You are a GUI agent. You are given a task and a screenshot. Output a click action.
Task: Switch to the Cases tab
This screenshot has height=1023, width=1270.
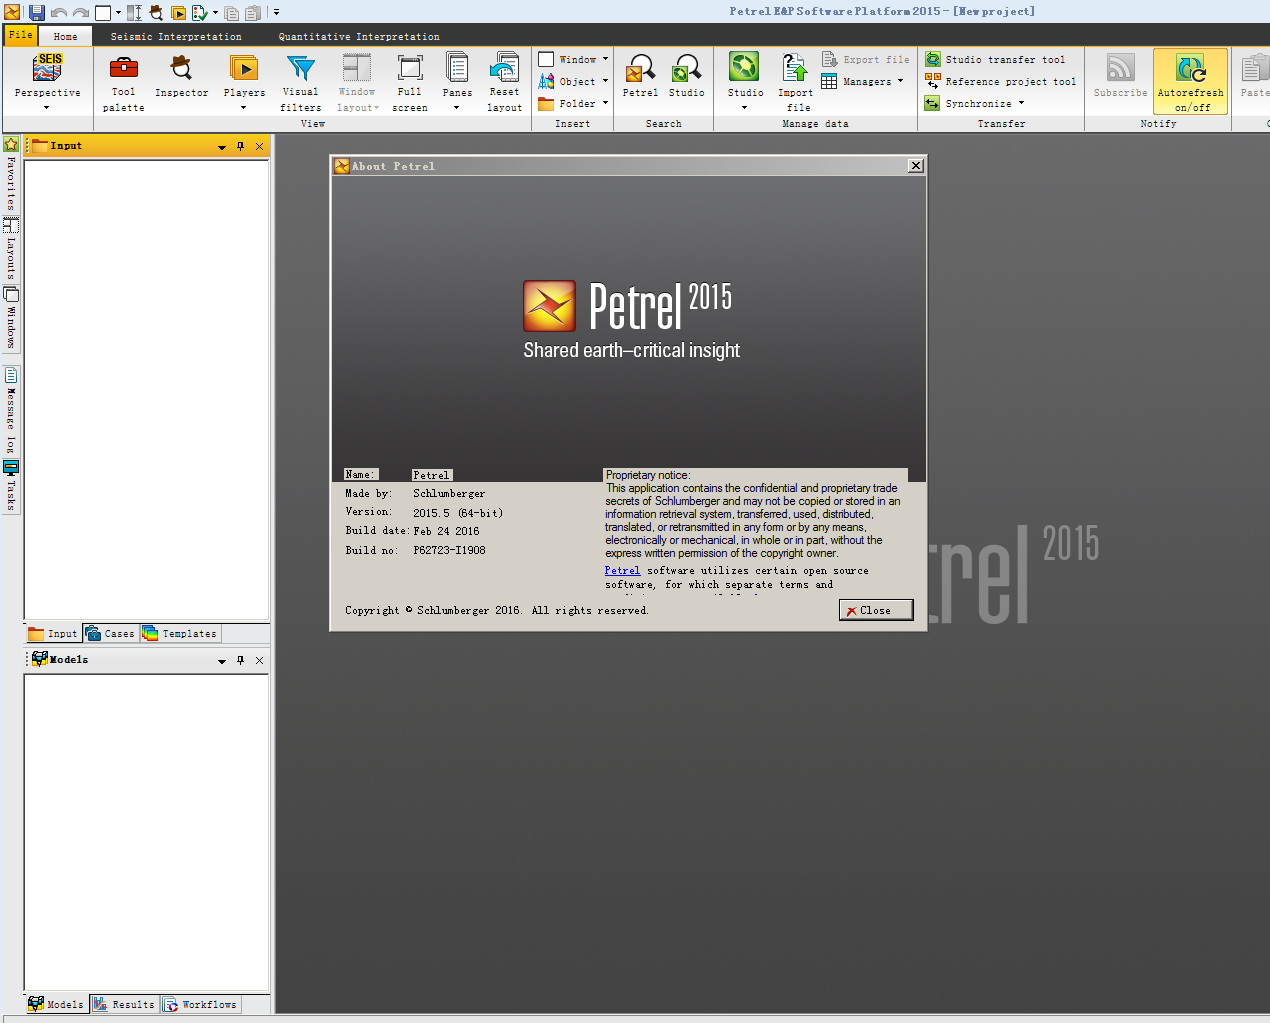pos(110,633)
